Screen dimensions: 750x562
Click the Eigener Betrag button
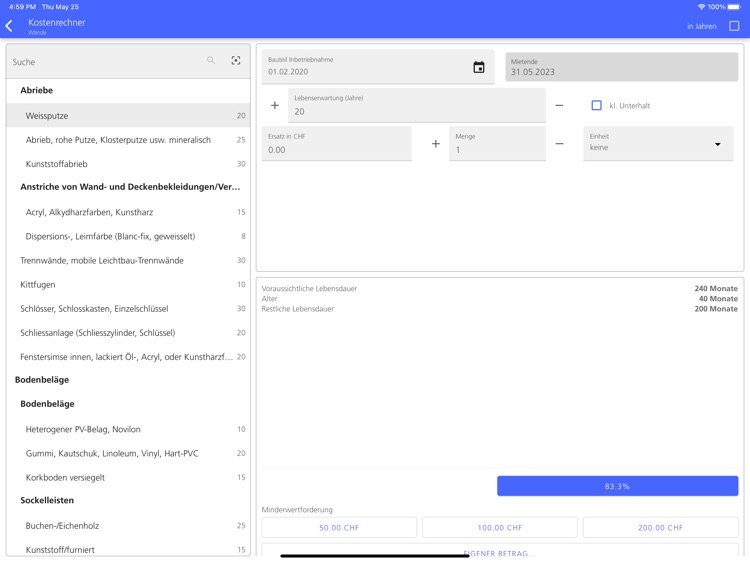[x=500, y=551]
